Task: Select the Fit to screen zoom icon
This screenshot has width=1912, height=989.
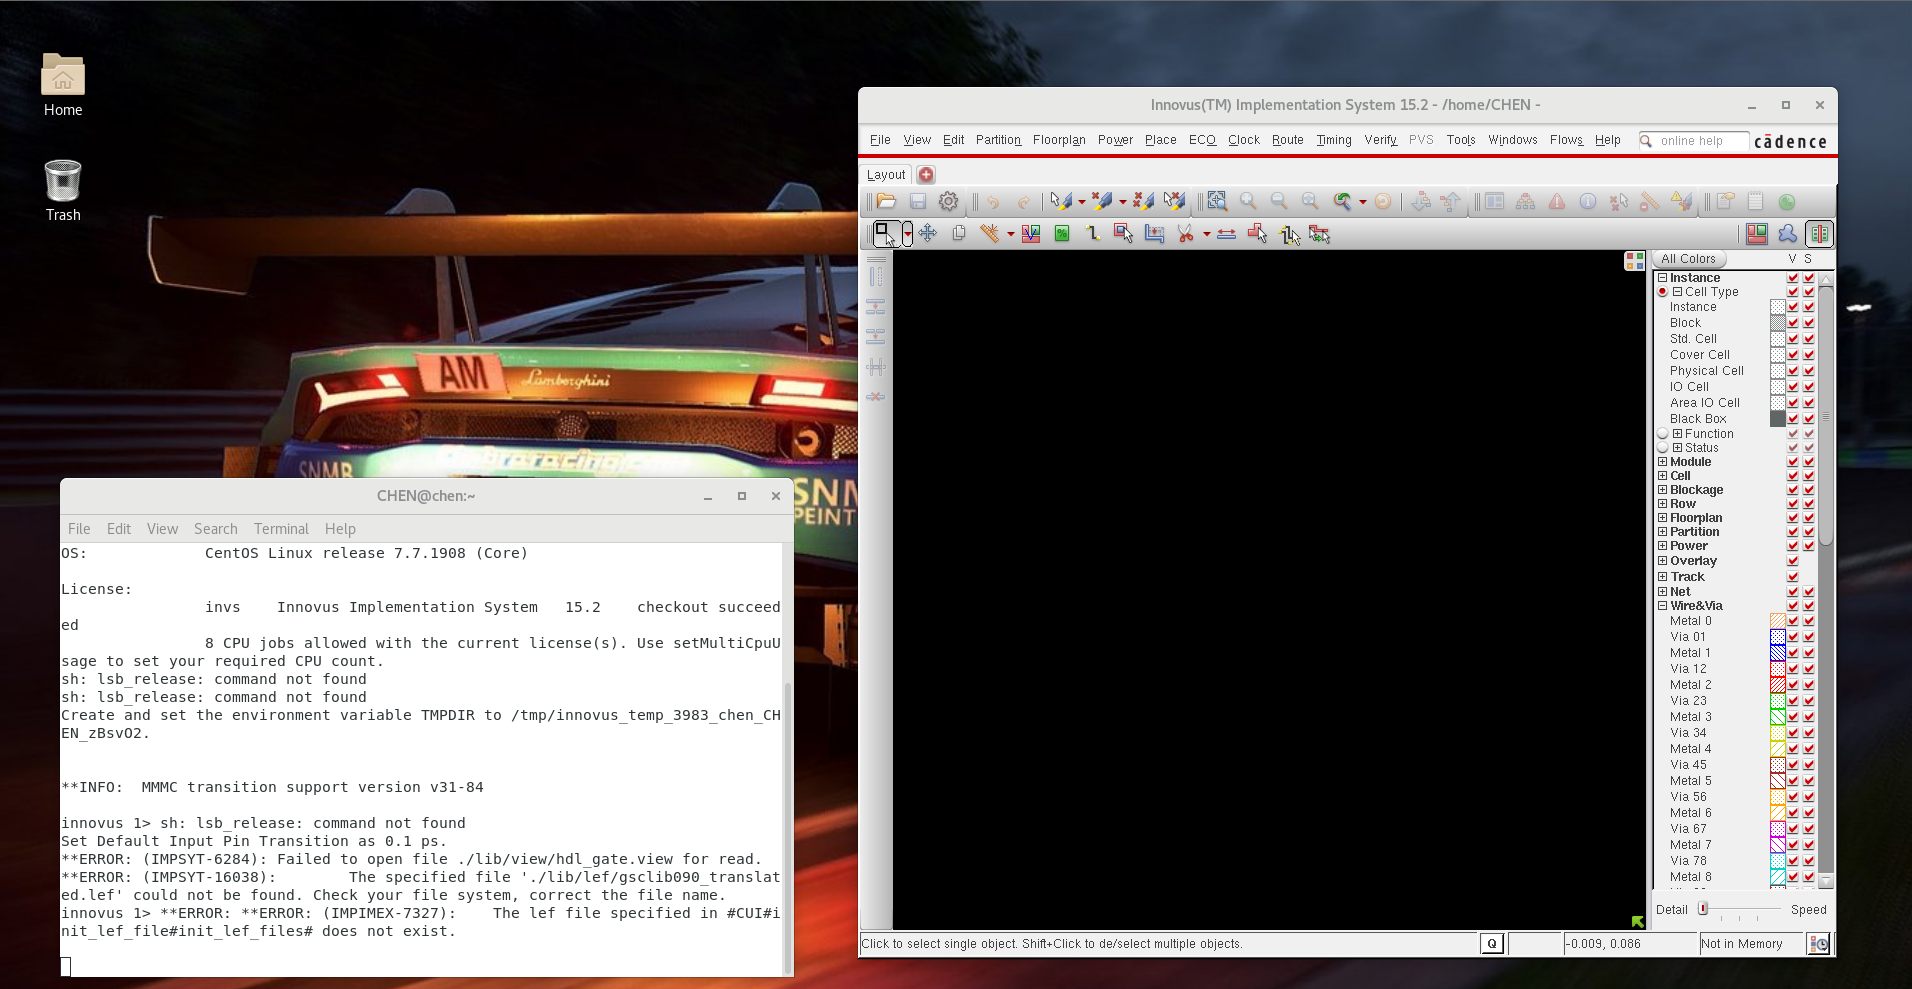Action: click(x=1218, y=202)
